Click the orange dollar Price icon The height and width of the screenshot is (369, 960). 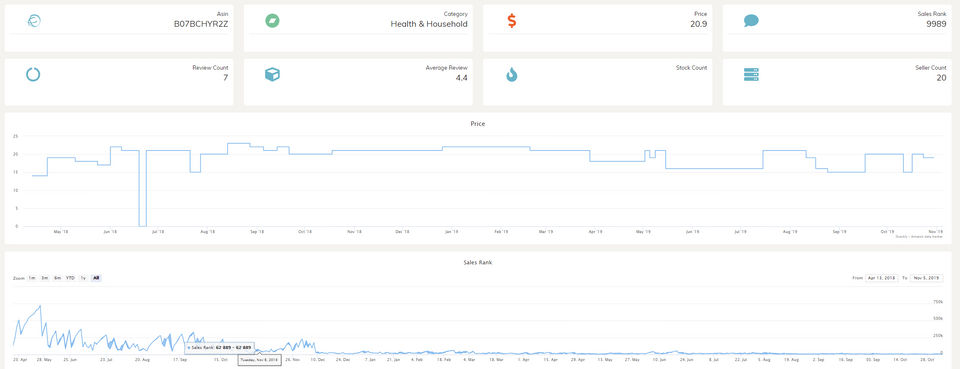pos(512,21)
